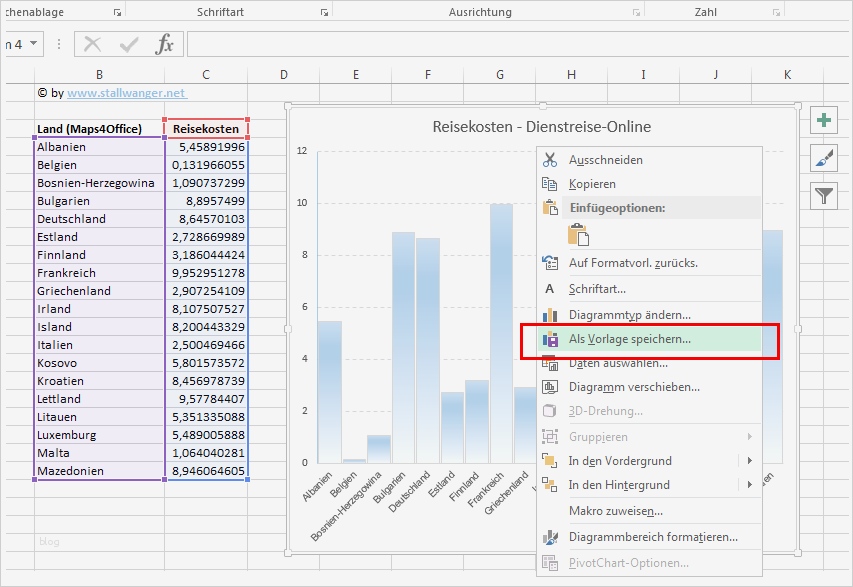The height and width of the screenshot is (587, 853).
Task: Click the enter checkmark in formula bar
Action: (x=129, y=44)
